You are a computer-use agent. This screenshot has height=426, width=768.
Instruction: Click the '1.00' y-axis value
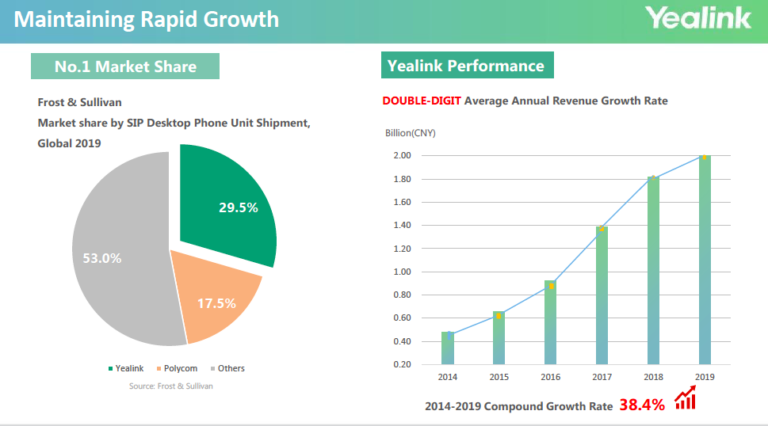(x=402, y=272)
